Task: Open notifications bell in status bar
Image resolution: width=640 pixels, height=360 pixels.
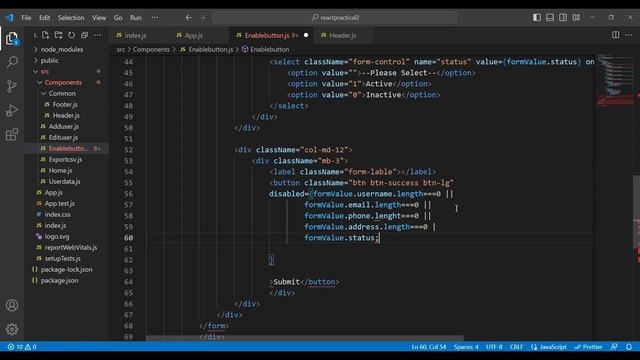Action: click(629, 347)
